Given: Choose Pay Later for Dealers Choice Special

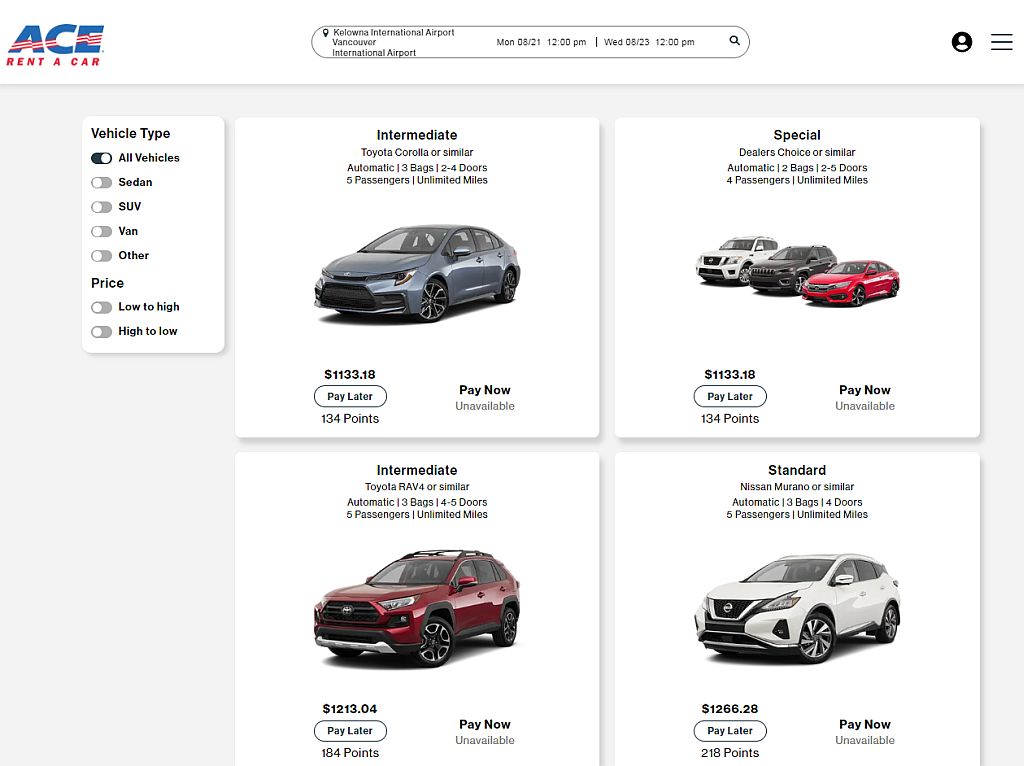Looking at the screenshot, I should 730,397.
